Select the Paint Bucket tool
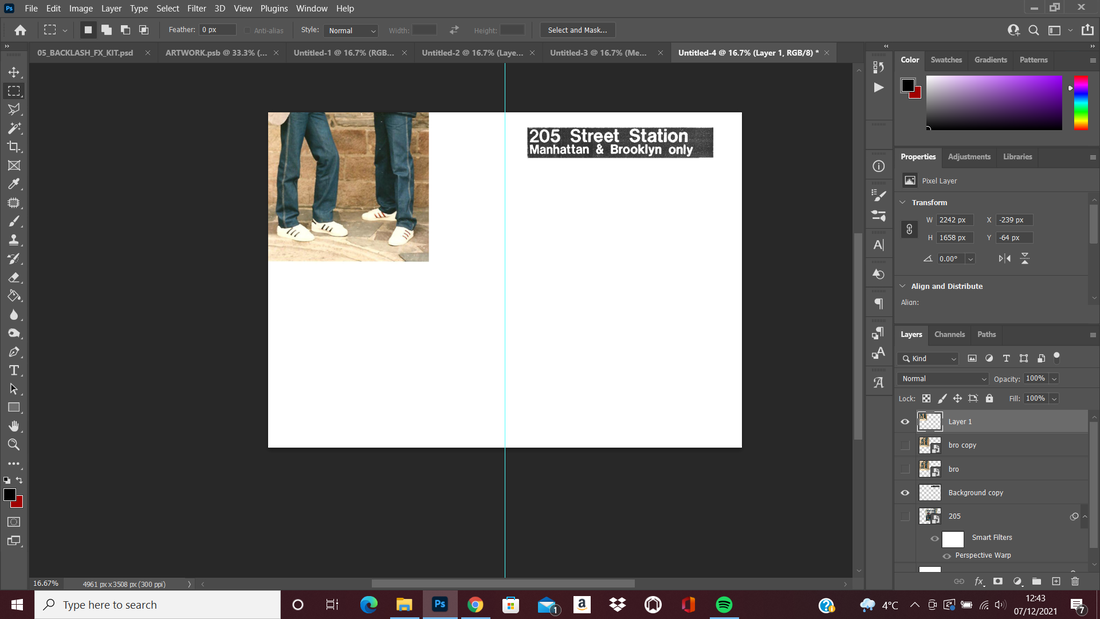The image size is (1100, 619). pyautogui.click(x=14, y=296)
